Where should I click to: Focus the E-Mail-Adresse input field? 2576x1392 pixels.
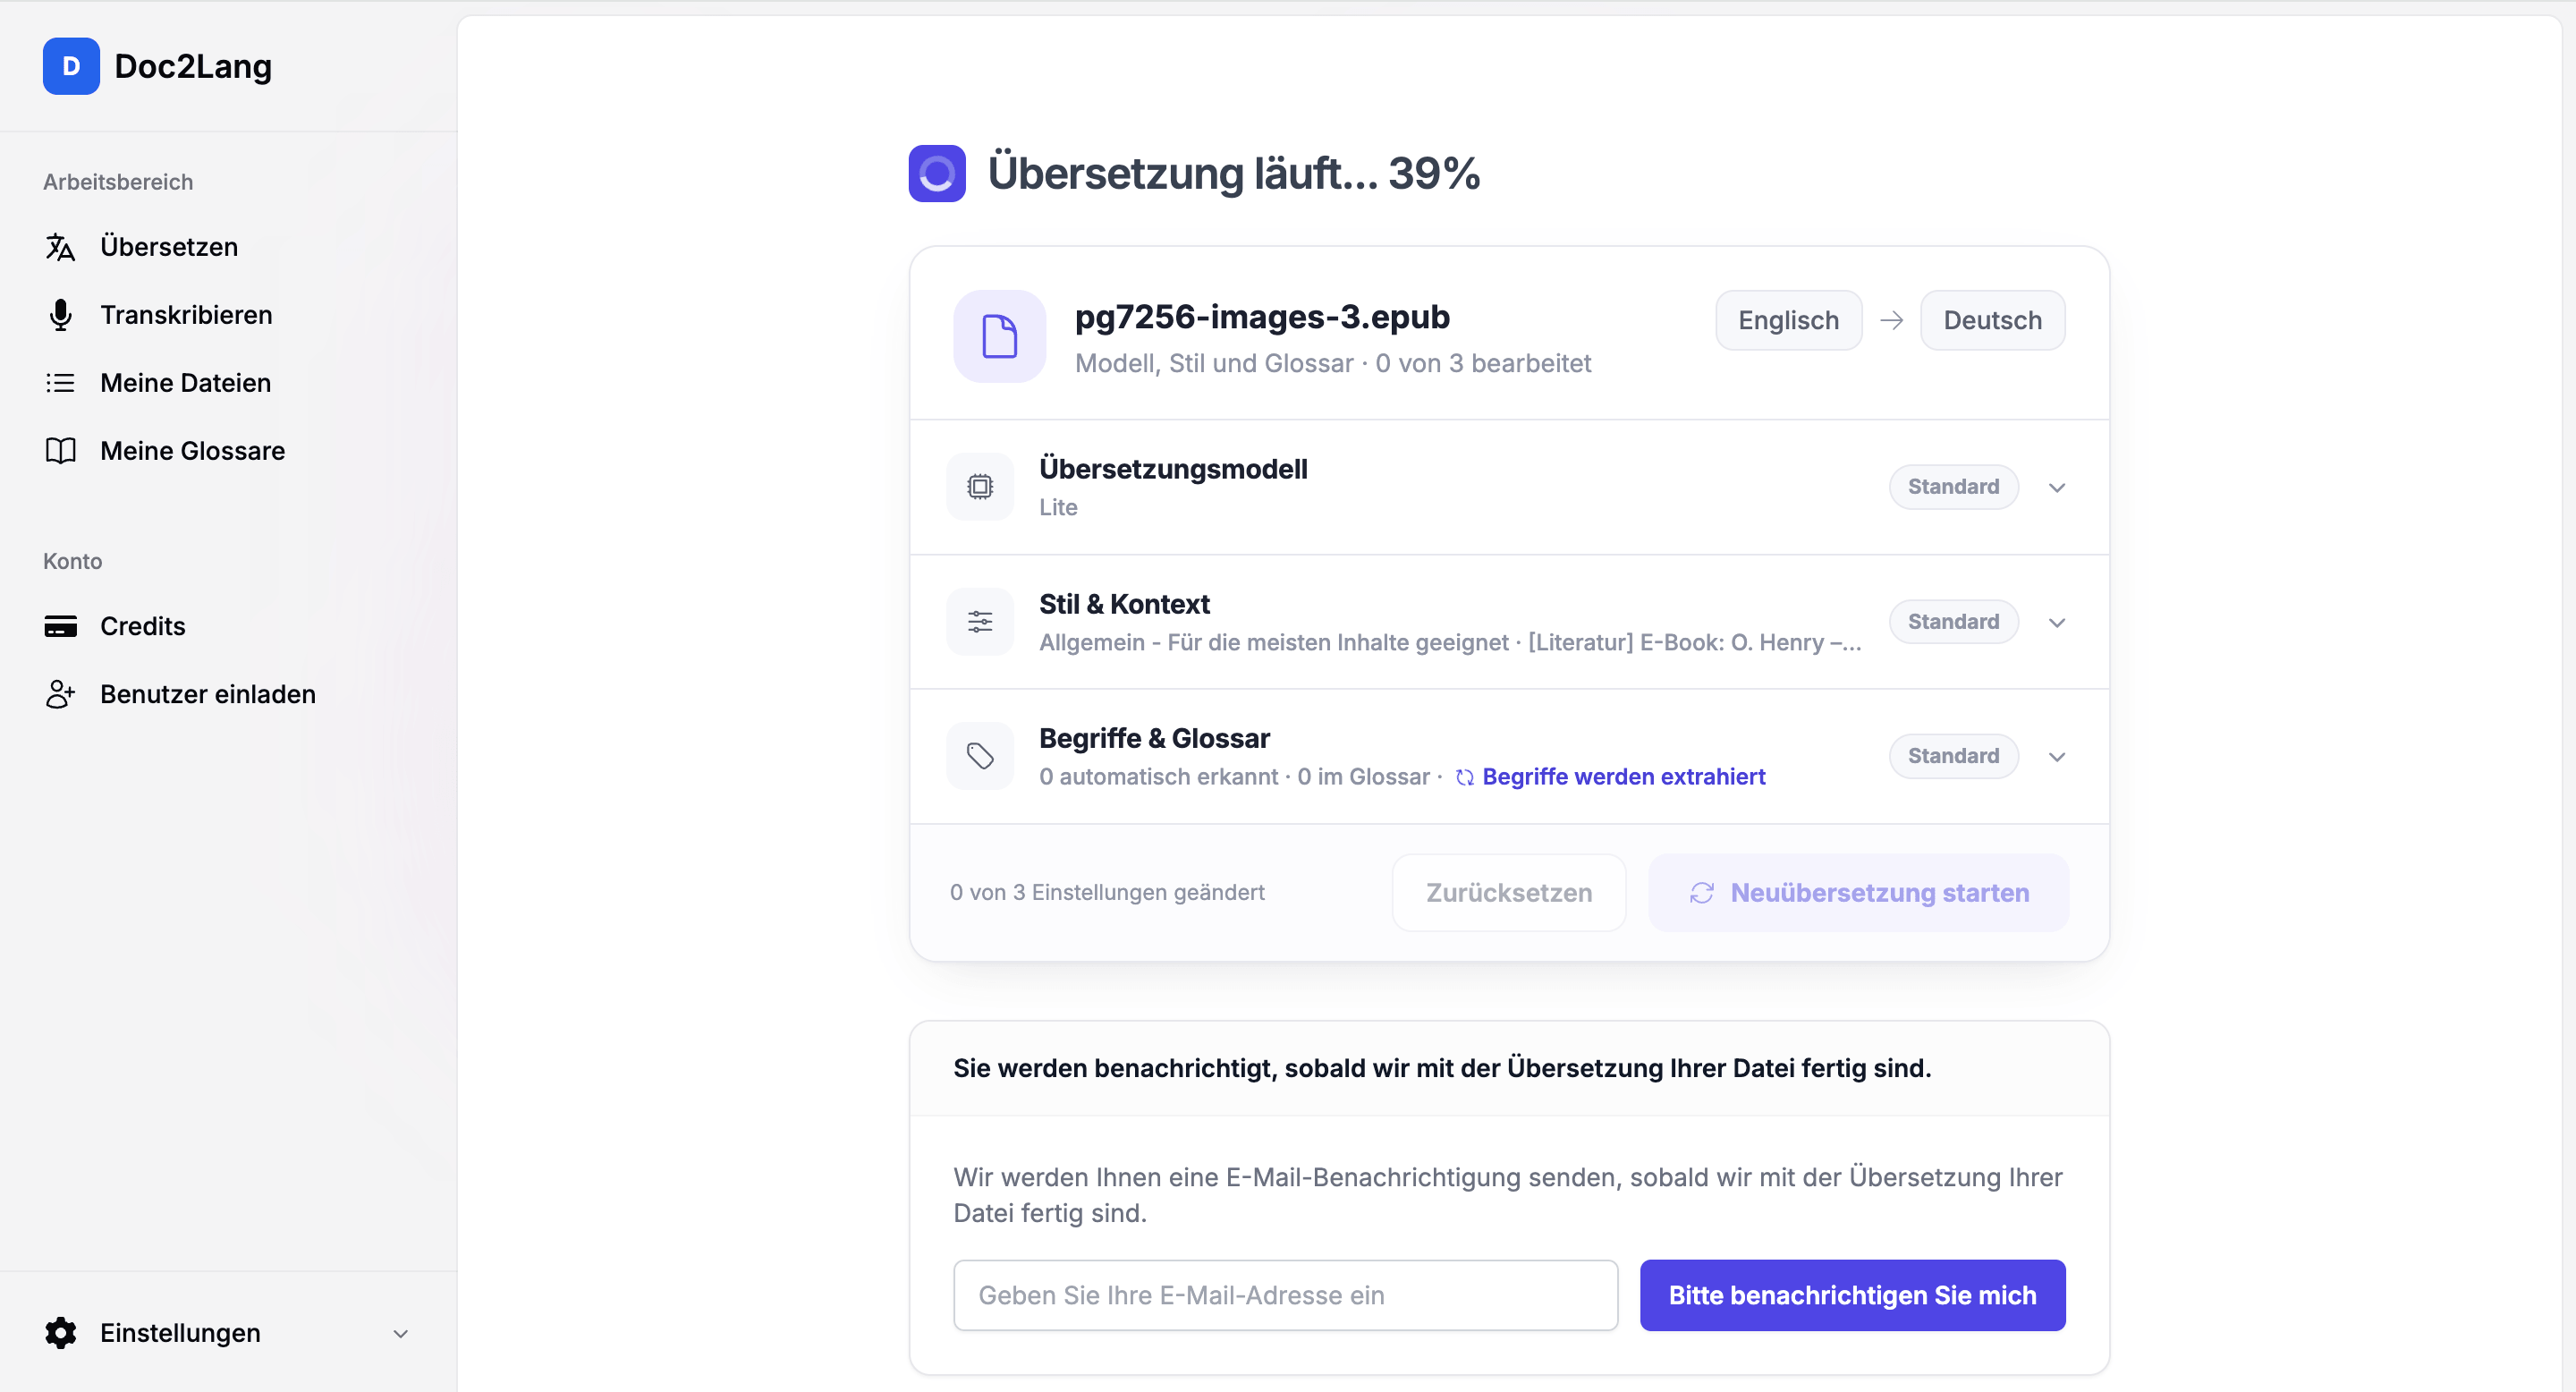(1286, 1295)
